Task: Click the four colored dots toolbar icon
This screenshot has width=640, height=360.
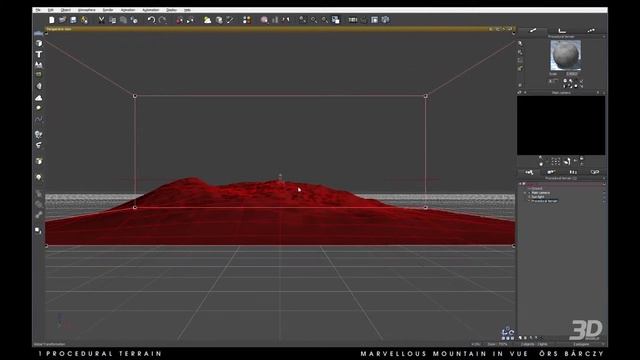Action: (247, 20)
